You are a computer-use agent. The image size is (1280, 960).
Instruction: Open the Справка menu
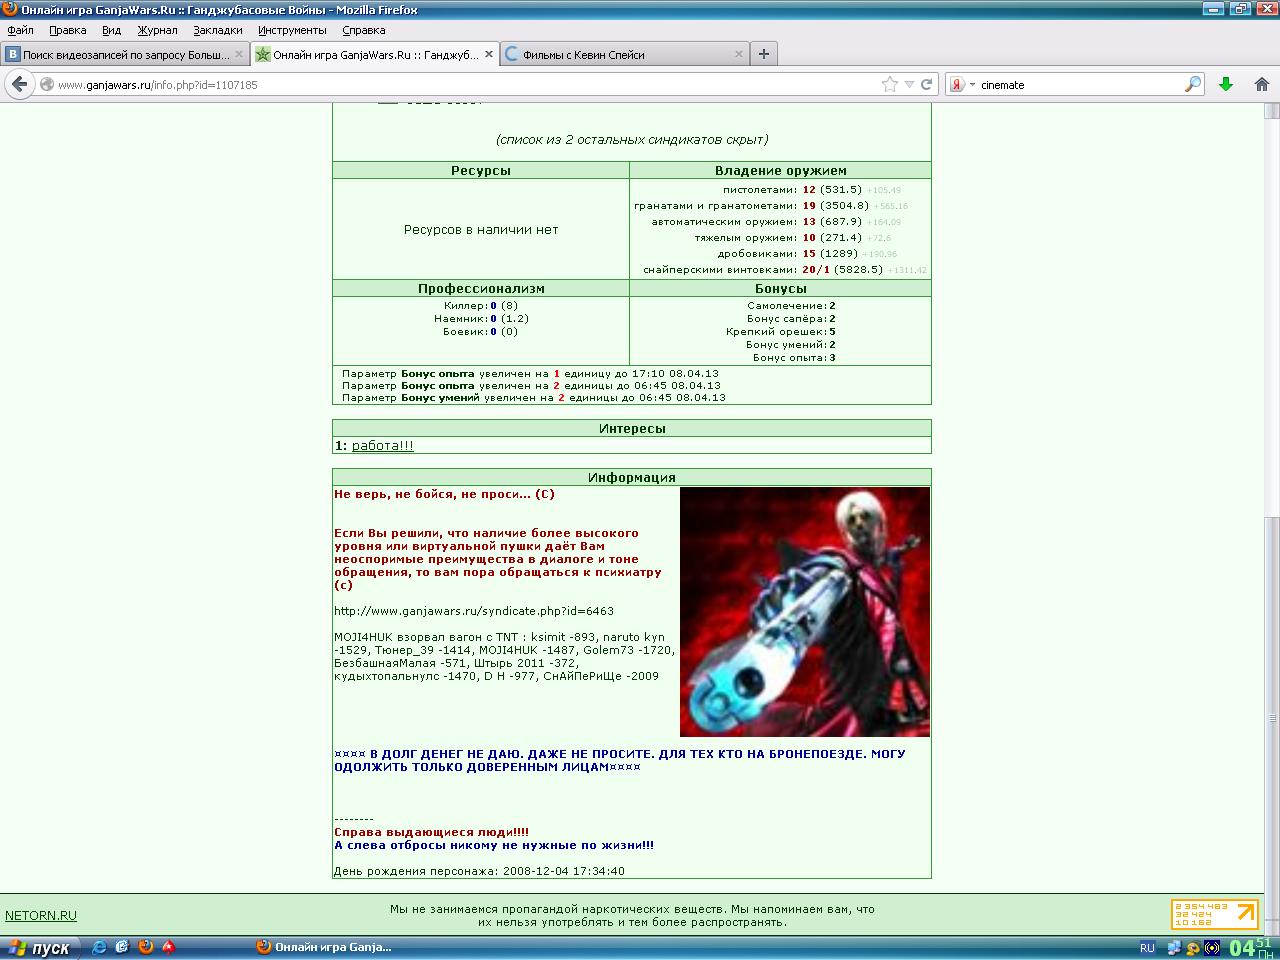click(x=363, y=30)
